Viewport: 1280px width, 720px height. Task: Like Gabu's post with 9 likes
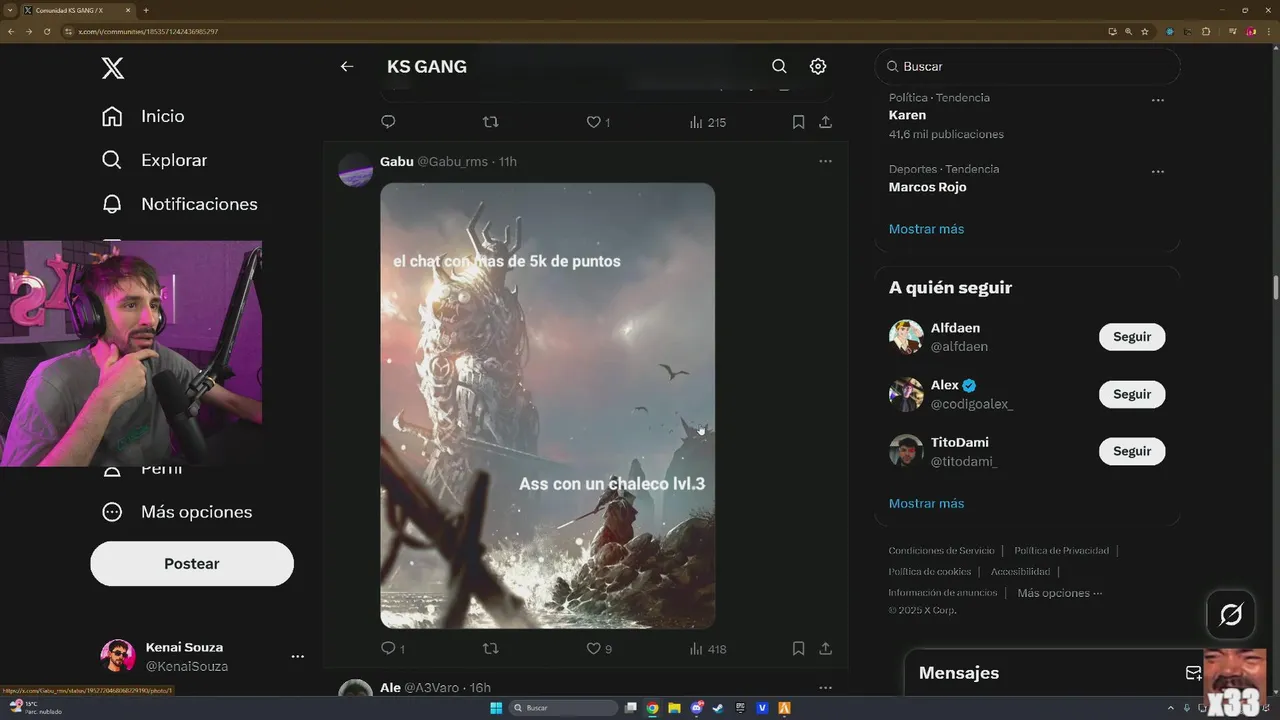click(x=598, y=648)
